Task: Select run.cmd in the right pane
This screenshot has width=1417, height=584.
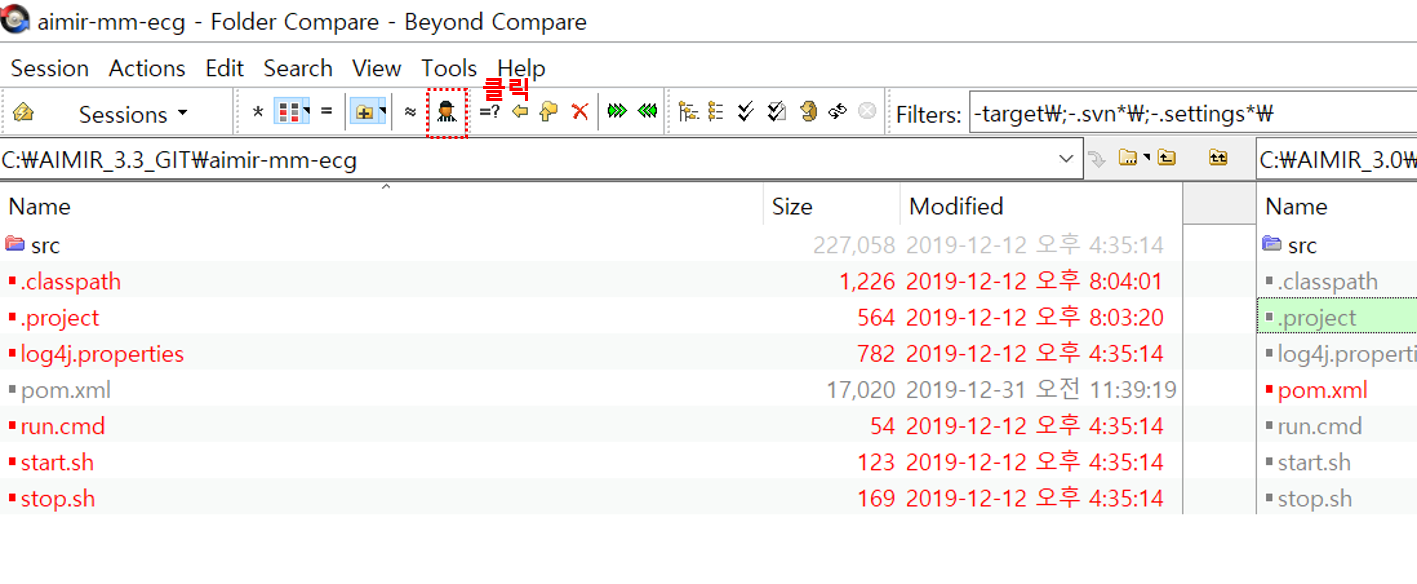Action: [1314, 426]
